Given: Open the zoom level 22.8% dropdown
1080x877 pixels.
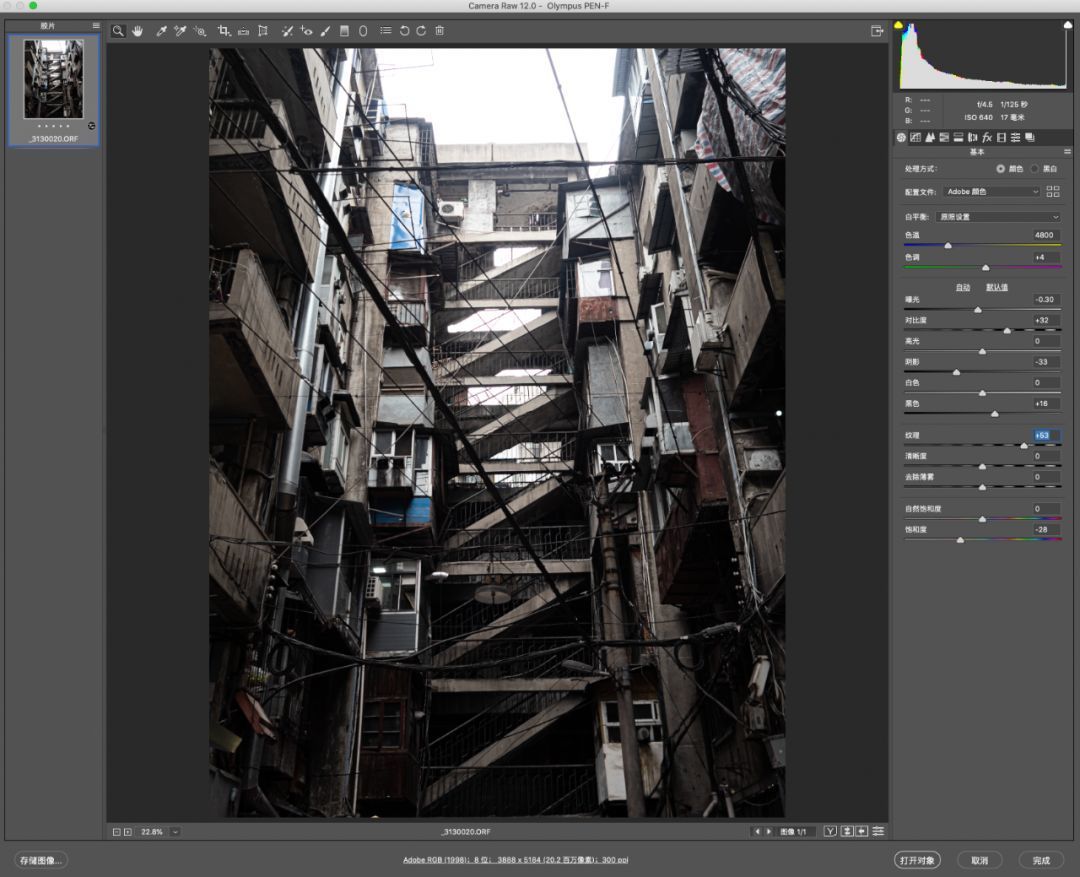Looking at the screenshot, I should pyautogui.click(x=175, y=832).
